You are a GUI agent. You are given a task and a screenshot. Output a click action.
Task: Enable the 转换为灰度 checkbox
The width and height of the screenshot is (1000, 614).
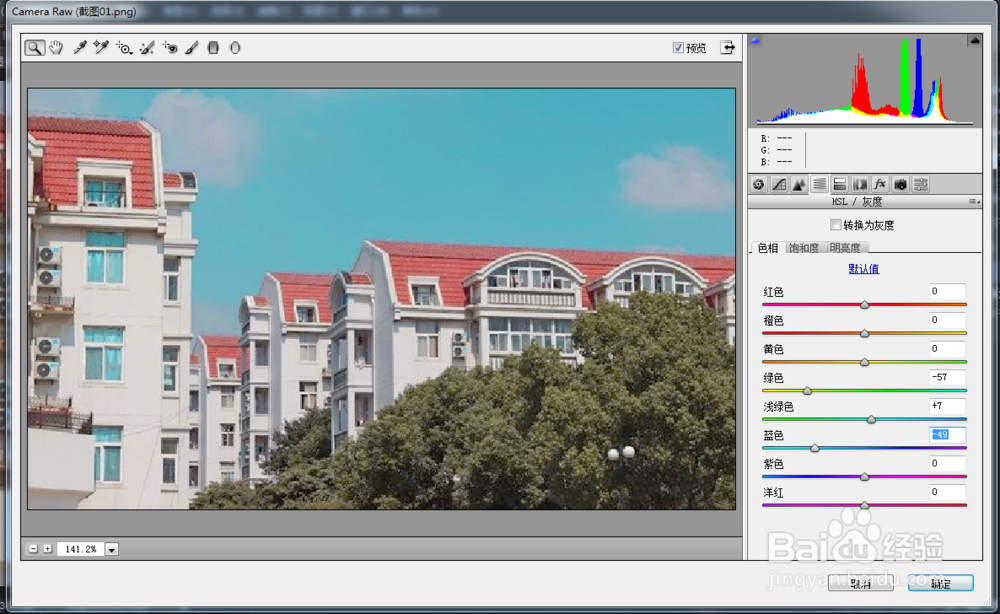tap(835, 224)
